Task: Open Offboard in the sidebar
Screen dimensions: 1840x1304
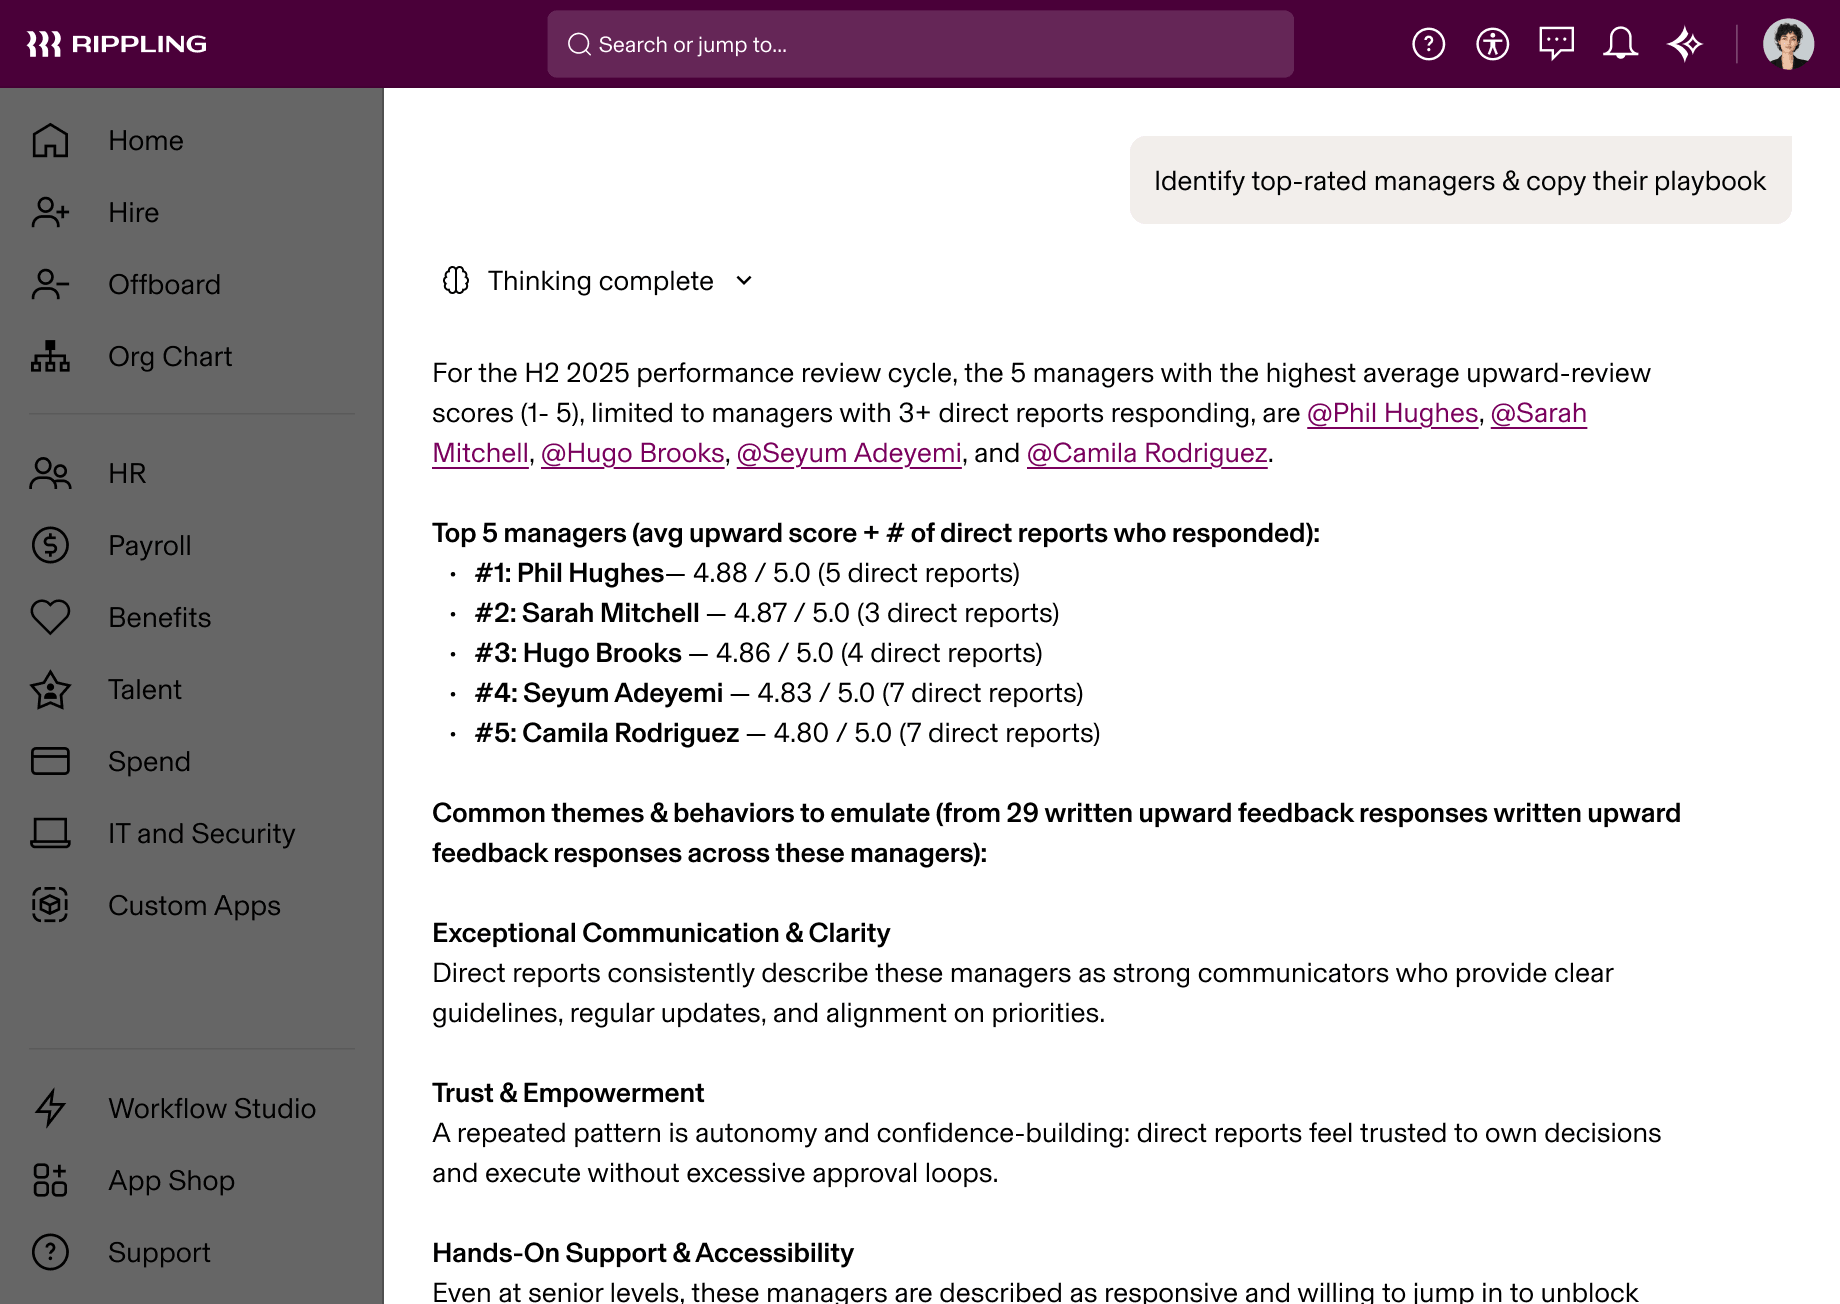Action: tap(165, 284)
